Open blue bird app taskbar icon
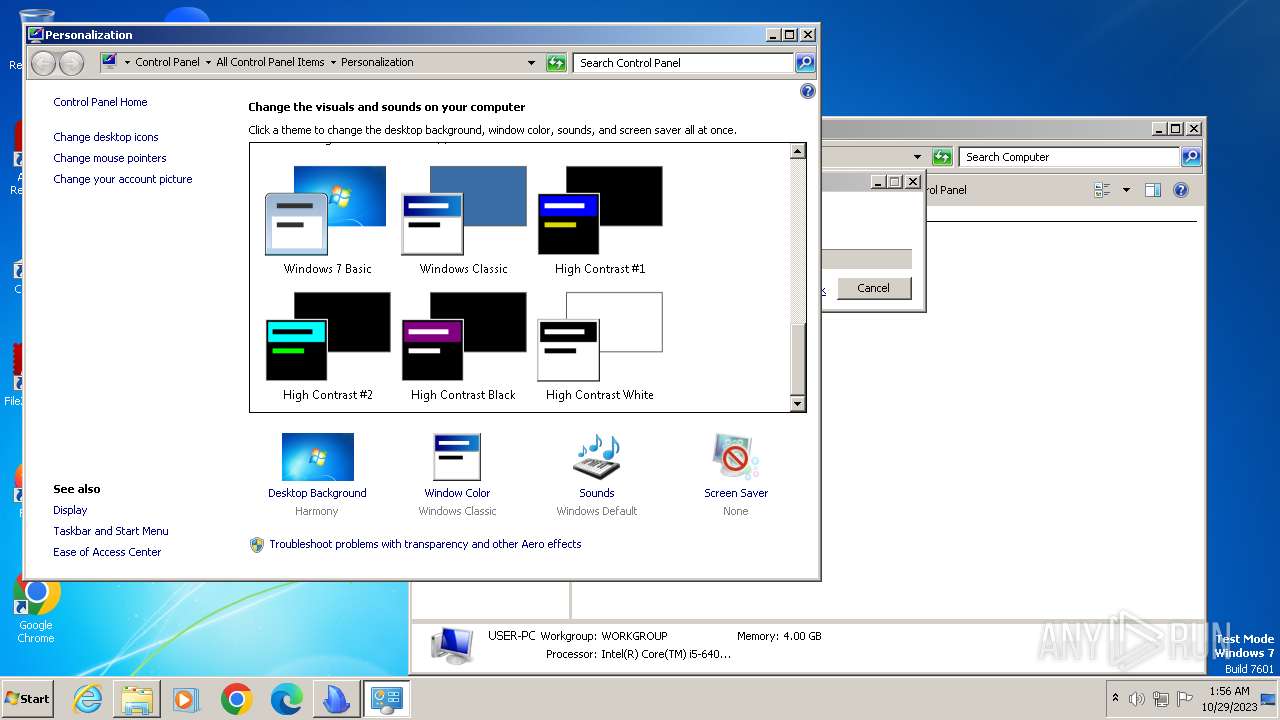Viewport: 1280px width, 720px height. pos(336,699)
